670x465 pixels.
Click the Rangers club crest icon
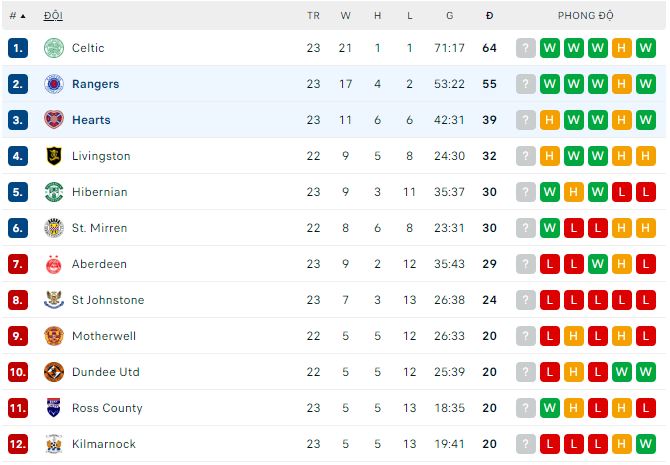54,84
